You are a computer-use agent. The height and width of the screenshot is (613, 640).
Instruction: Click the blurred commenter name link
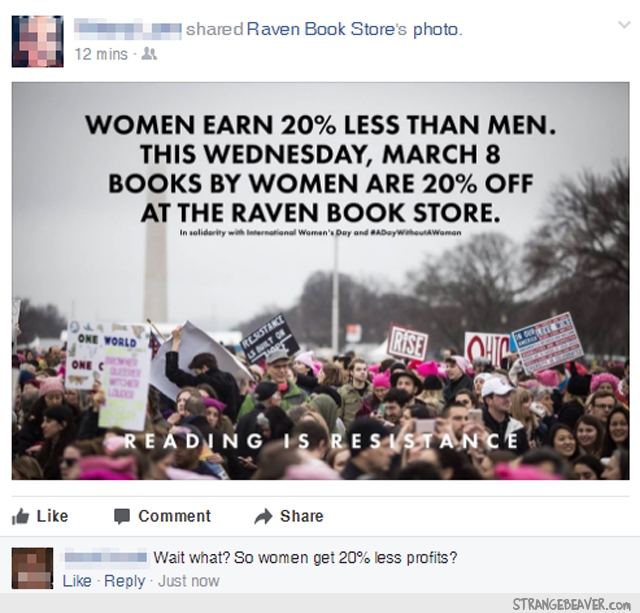click(x=105, y=557)
